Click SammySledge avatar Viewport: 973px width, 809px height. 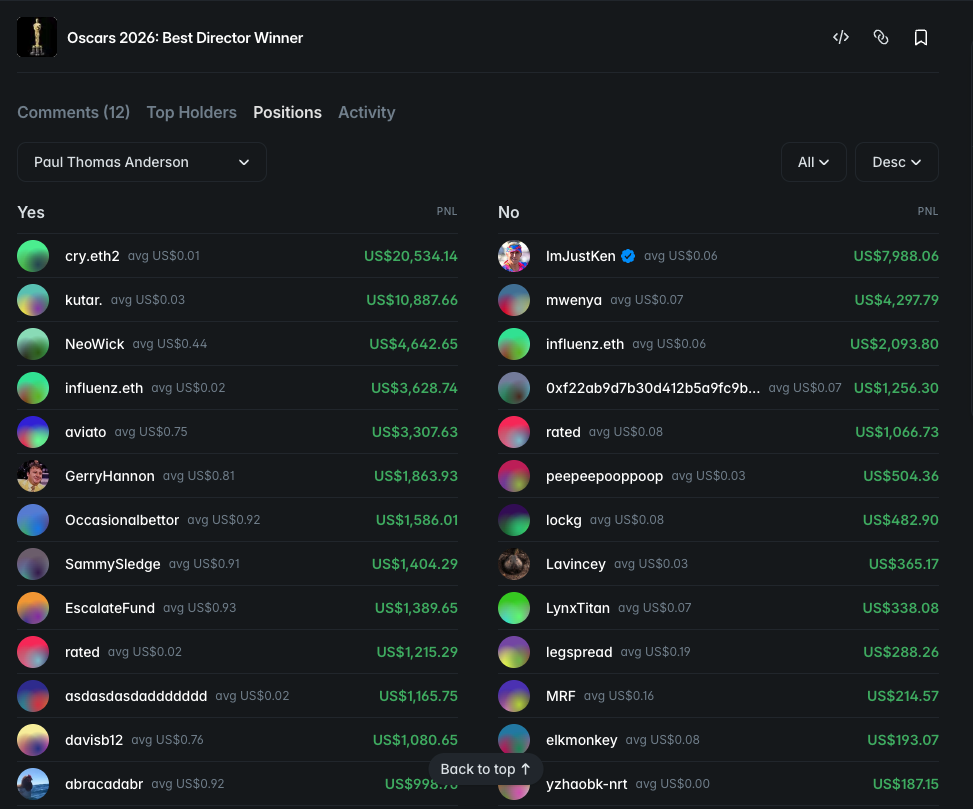click(x=33, y=565)
